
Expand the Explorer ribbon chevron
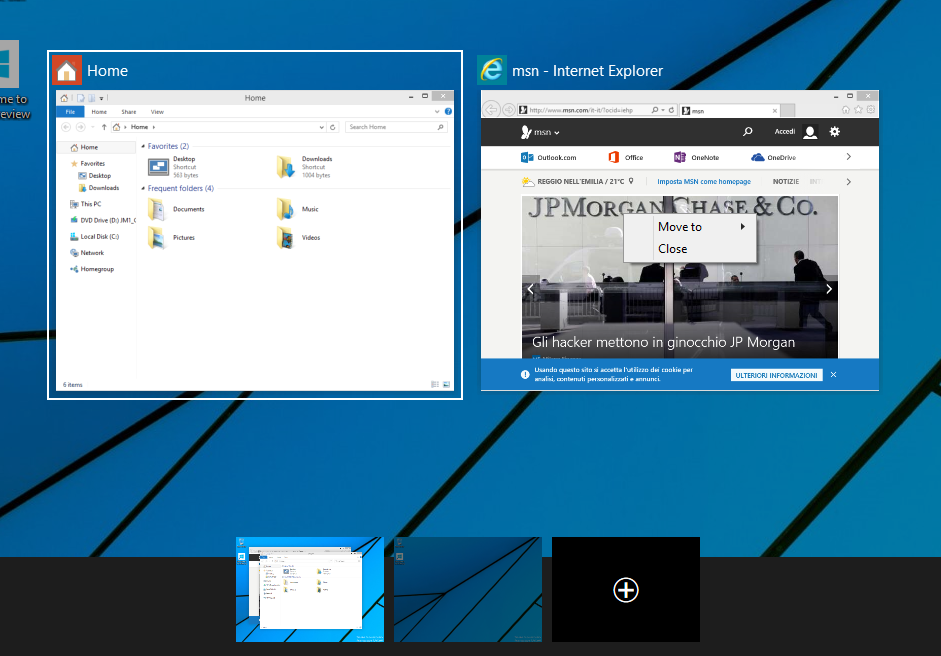[x=437, y=112]
